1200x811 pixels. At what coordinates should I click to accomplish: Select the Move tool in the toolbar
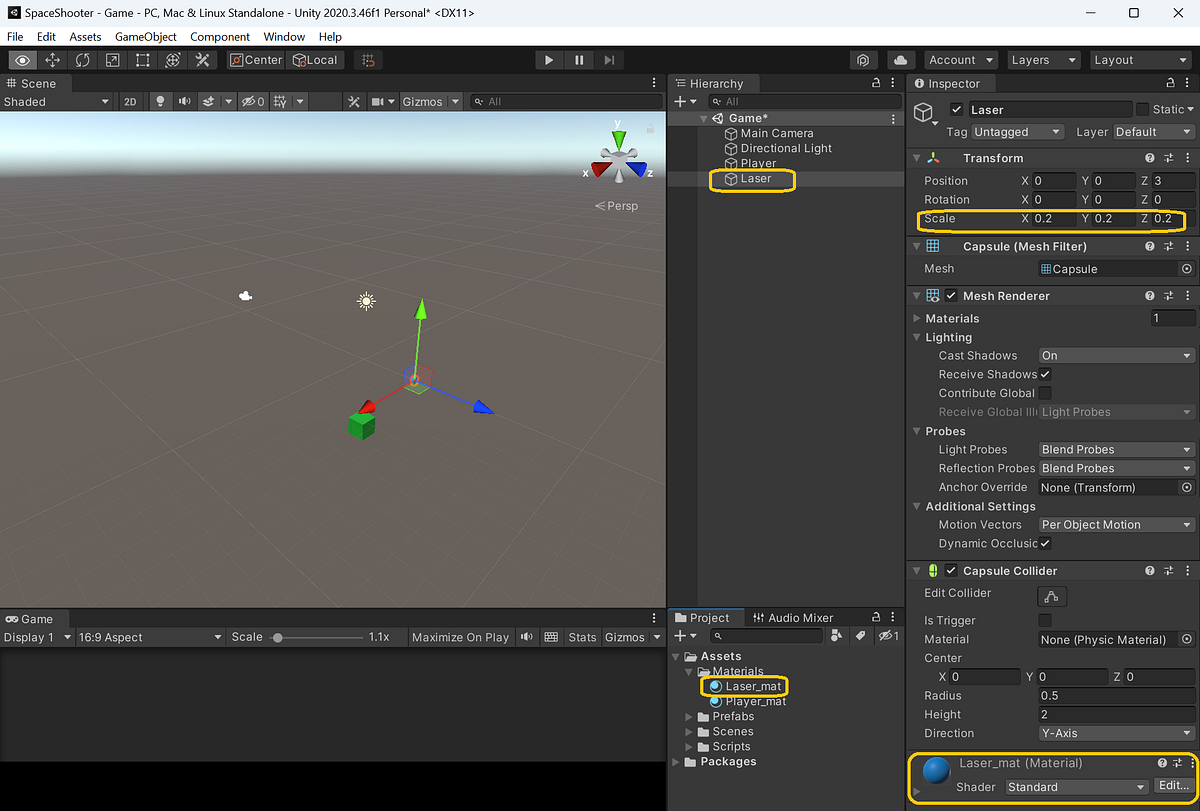[x=52, y=59]
